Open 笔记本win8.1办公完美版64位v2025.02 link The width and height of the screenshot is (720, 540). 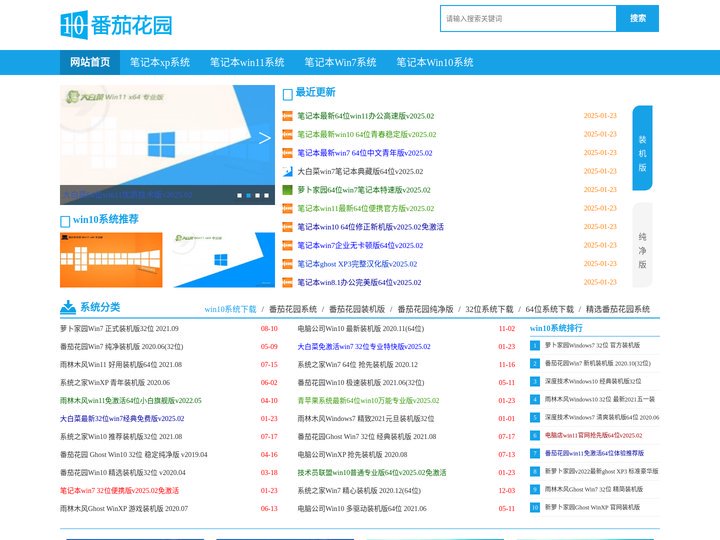click(359, 282)
